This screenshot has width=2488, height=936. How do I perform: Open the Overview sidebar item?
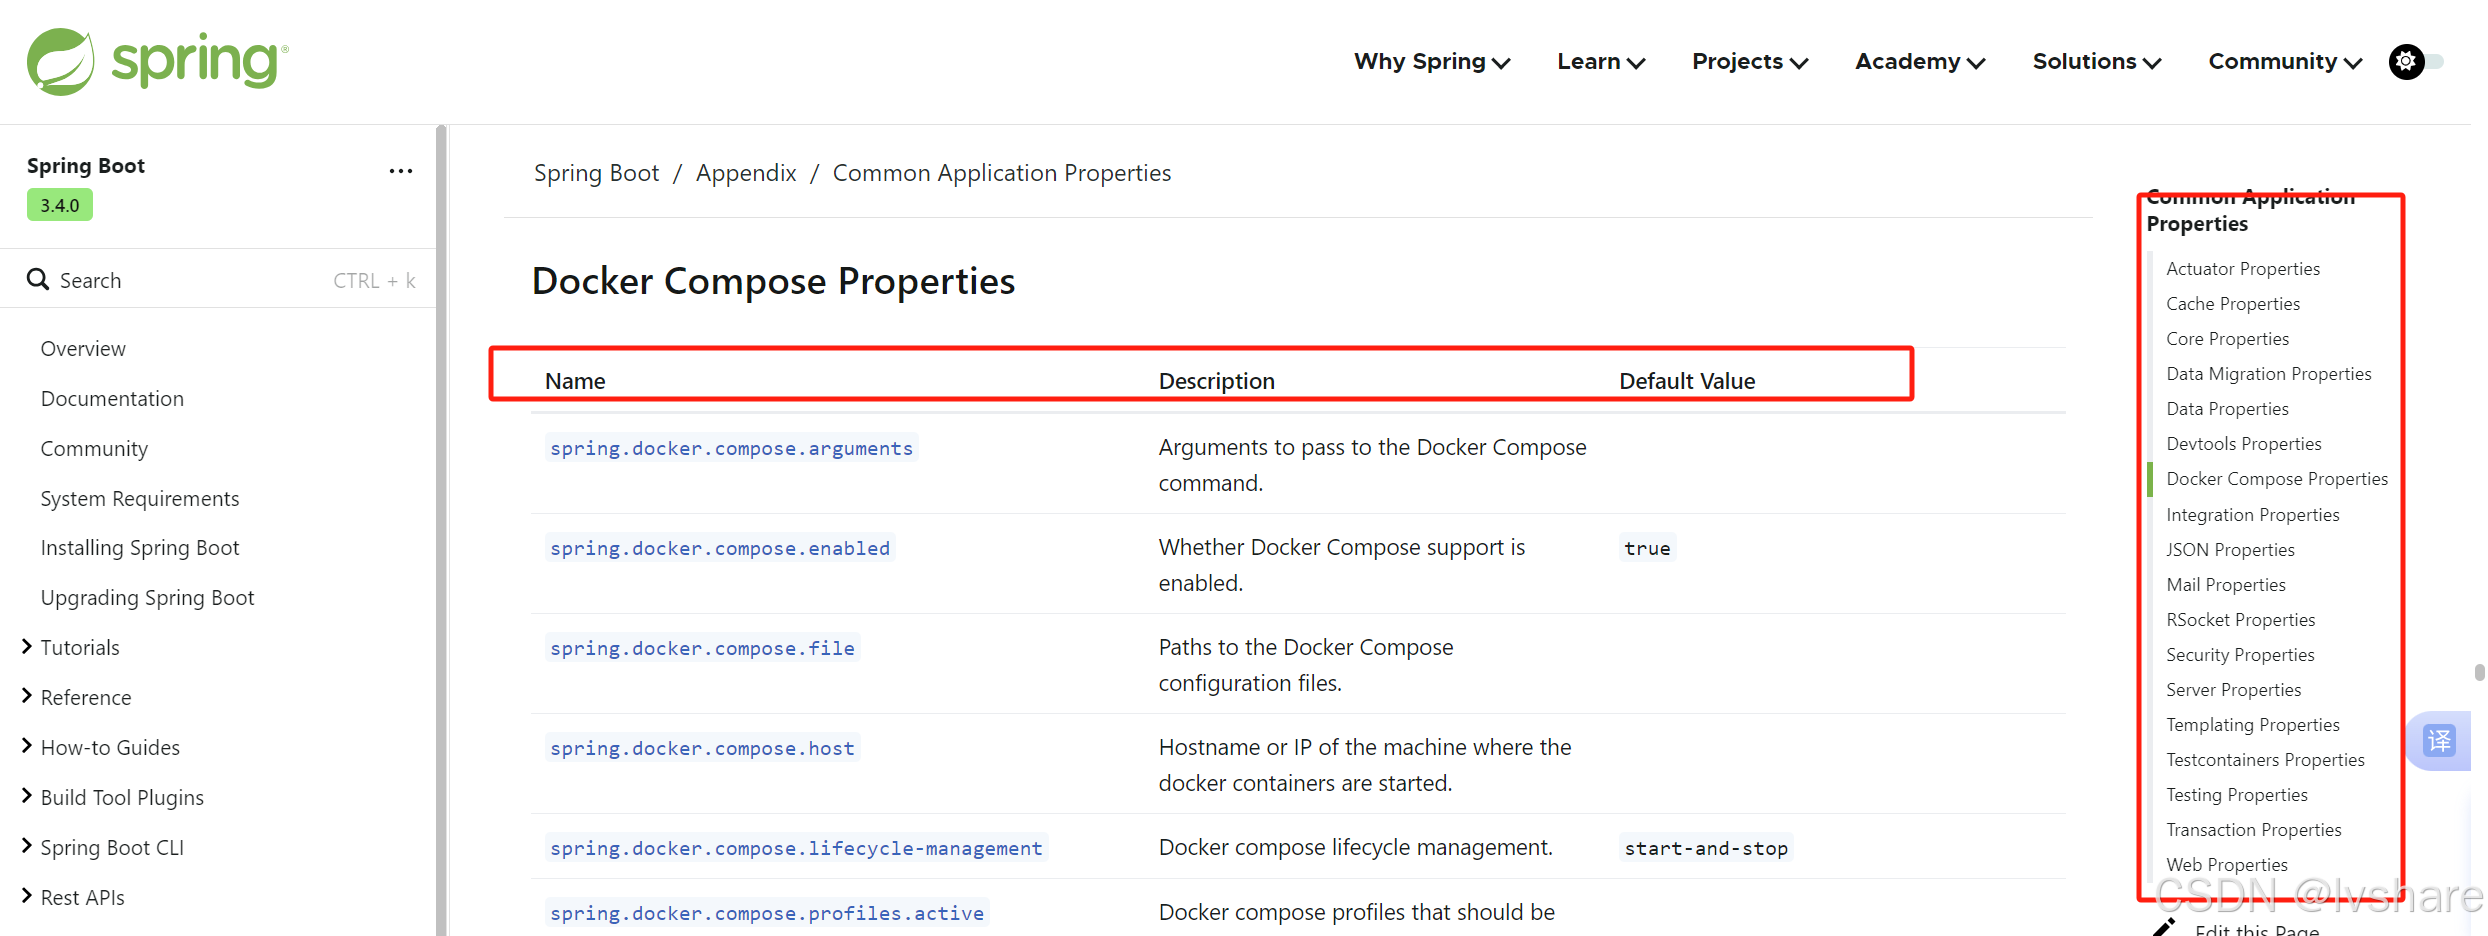point(83,349)
